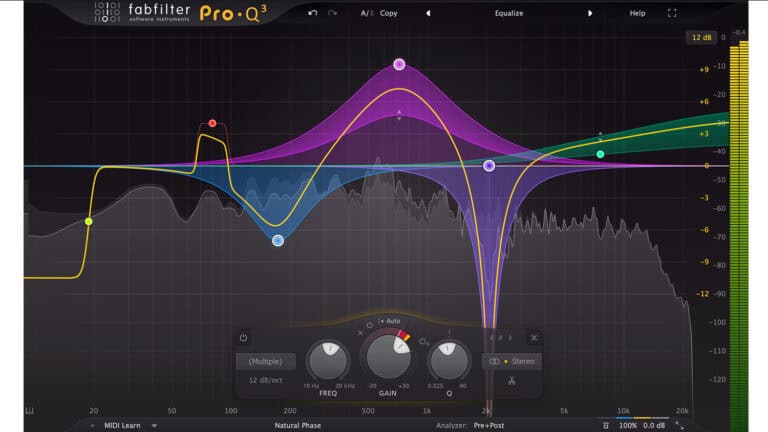Click the invert gain X icon
The width and height of the screenshot is (768, 432).
(x=360, y=333)
